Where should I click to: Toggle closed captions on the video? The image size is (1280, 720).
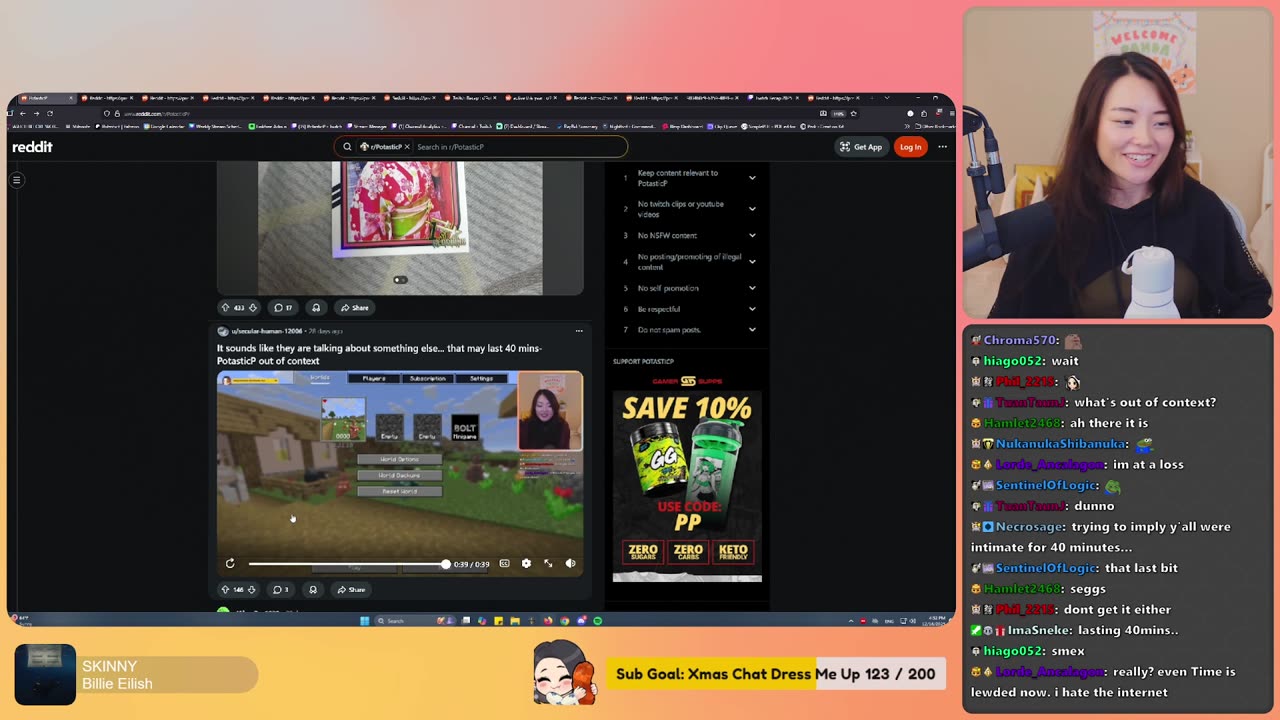504,563
